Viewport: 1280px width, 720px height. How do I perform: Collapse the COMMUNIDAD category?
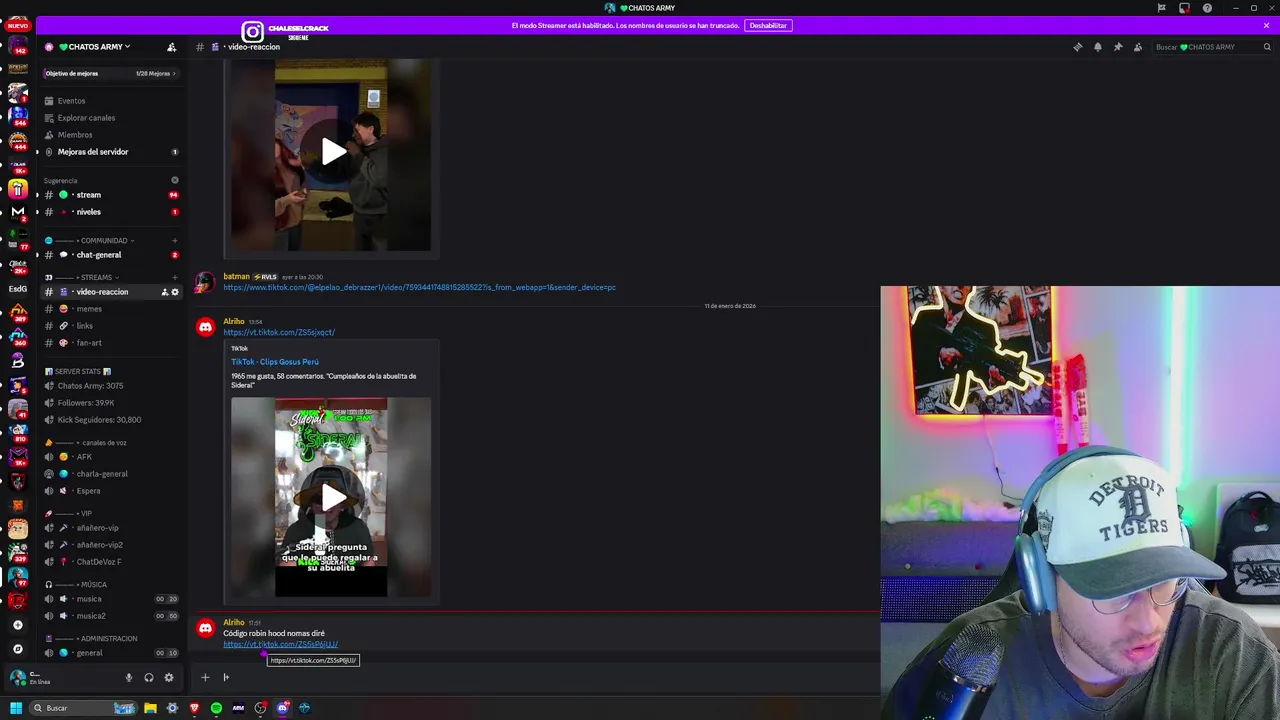point(90,241)
